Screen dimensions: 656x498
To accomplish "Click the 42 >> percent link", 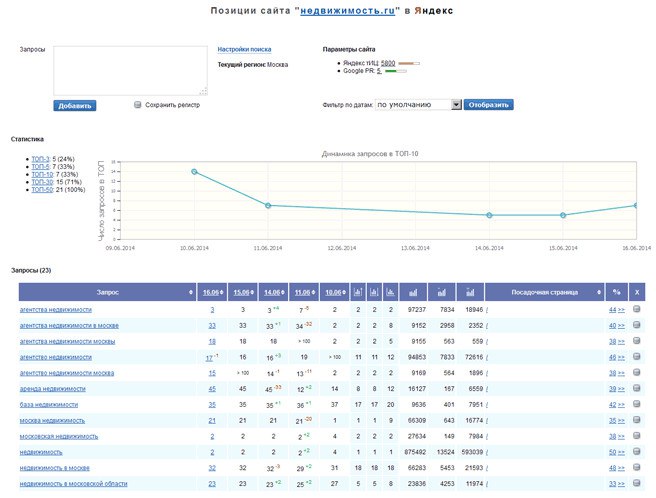I will 616,405.
